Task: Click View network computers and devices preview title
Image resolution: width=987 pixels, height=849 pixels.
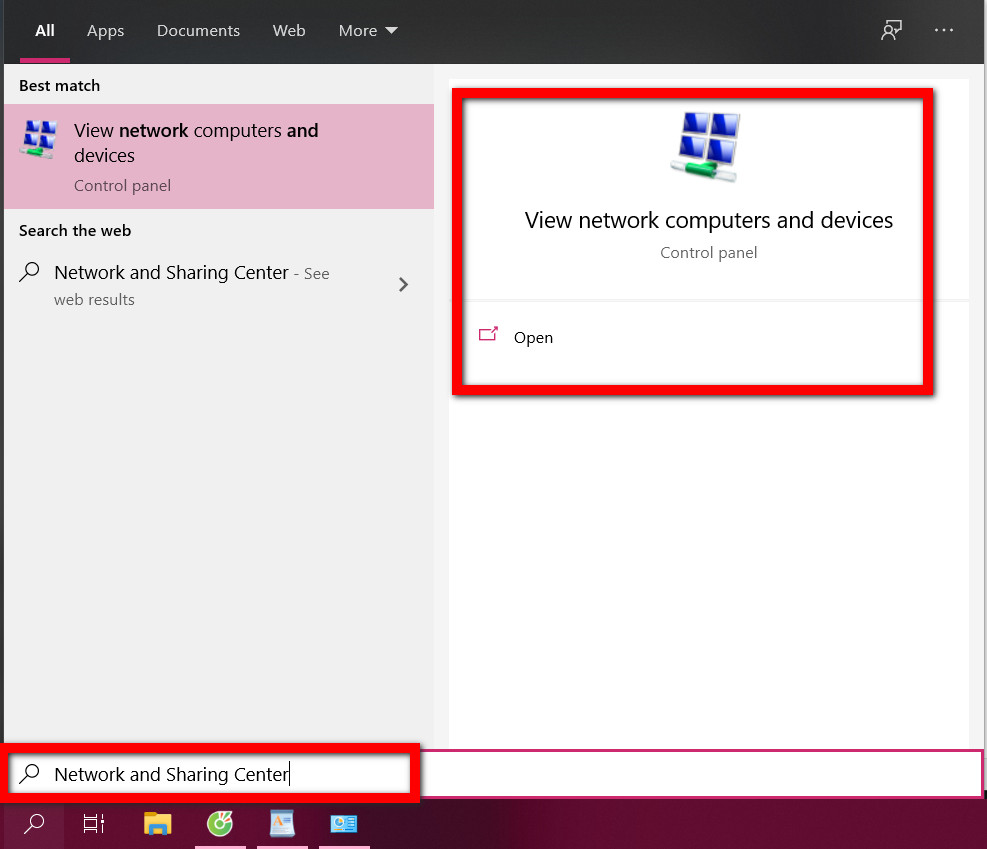Action: pos(709,220)
